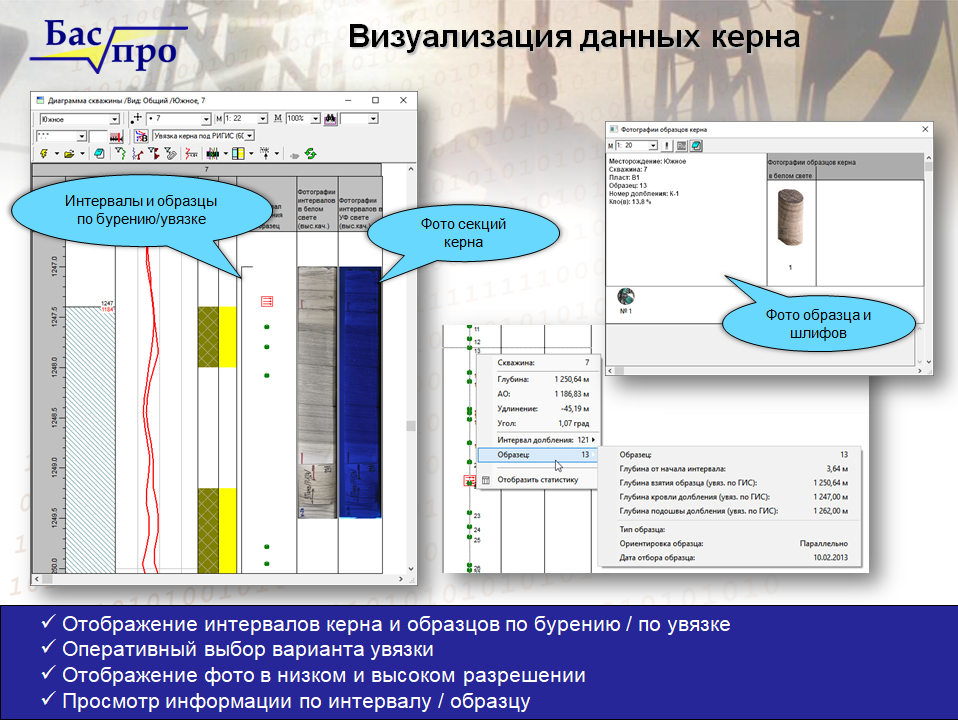Select the Образец 13 context menu entry
Viewport: 958px width, 720px height.
click(x=538, y=455)
